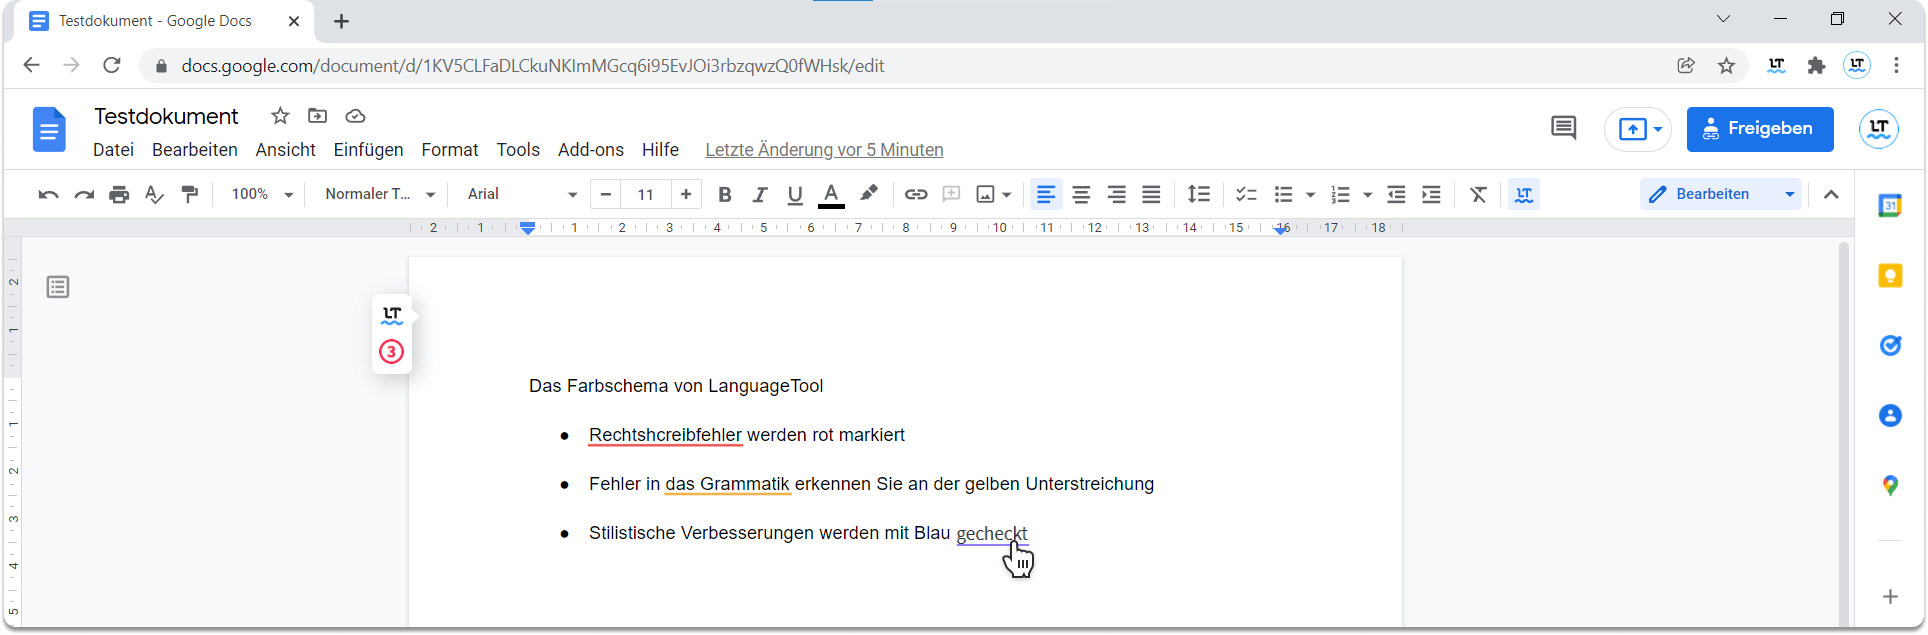Open the insert image dropdown arrow
The width and height of the screenshot is (1928, 635).
point(1007,194)
